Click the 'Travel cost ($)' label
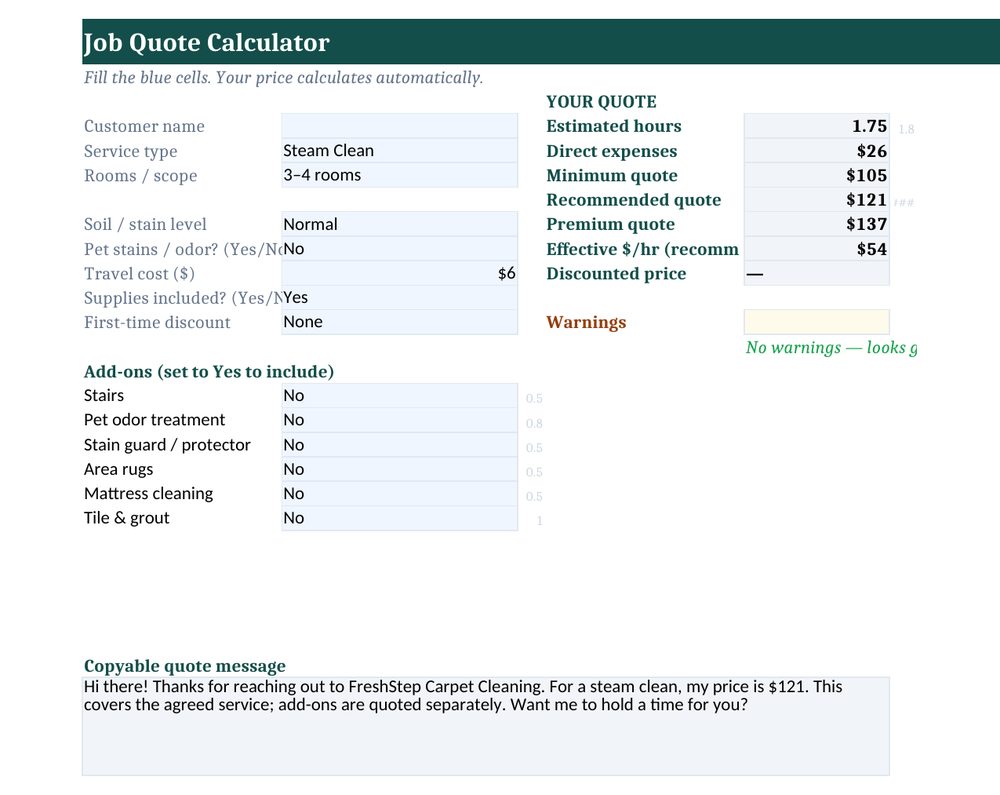1000x795 pixels. click(x=139, y=274)
